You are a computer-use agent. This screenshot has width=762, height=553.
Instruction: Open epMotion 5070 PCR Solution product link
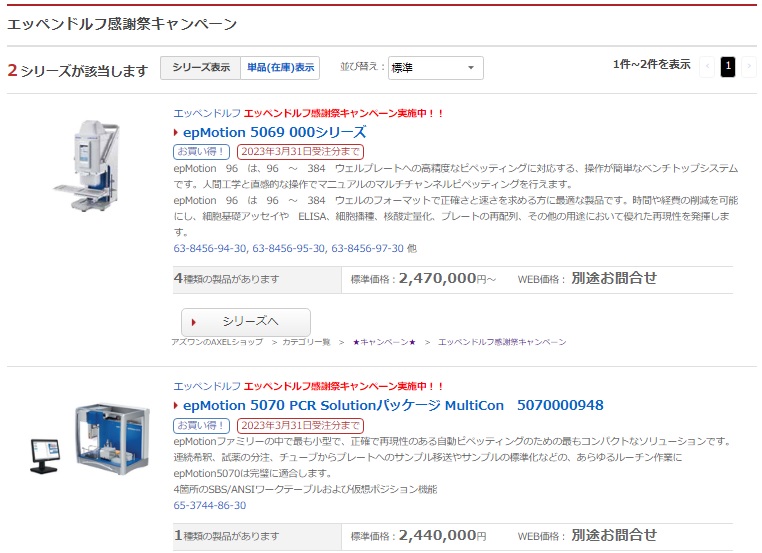pos(393,405)
